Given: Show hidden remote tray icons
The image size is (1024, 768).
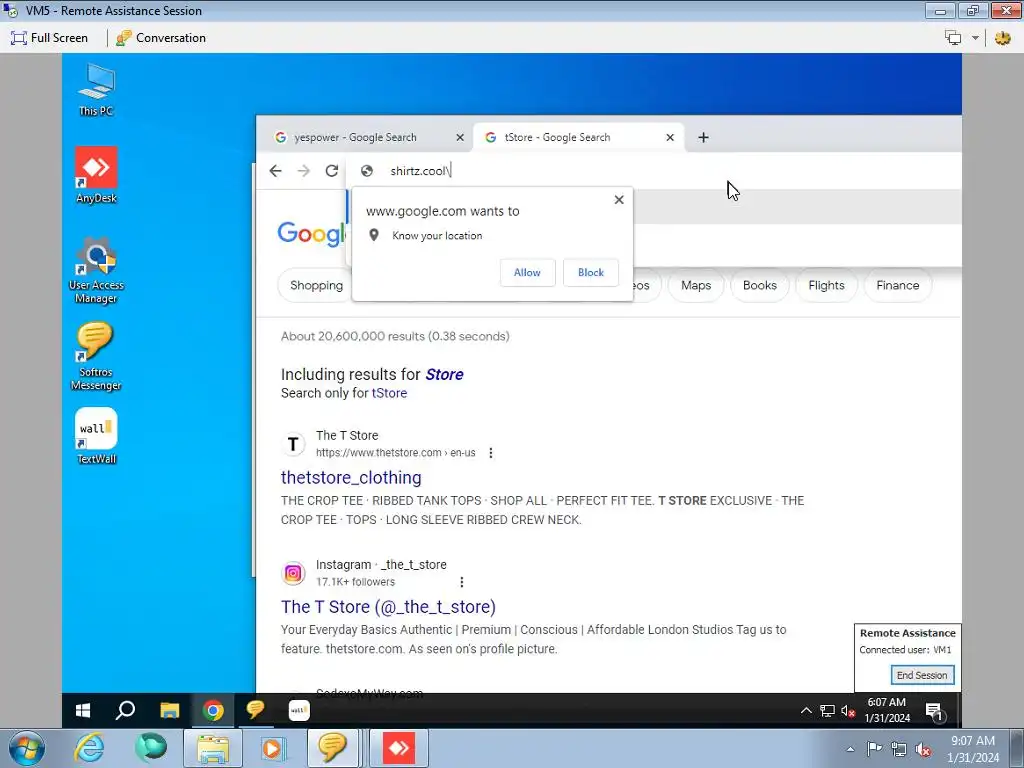Looking at the screenshot, I should [x=806, y=711].
